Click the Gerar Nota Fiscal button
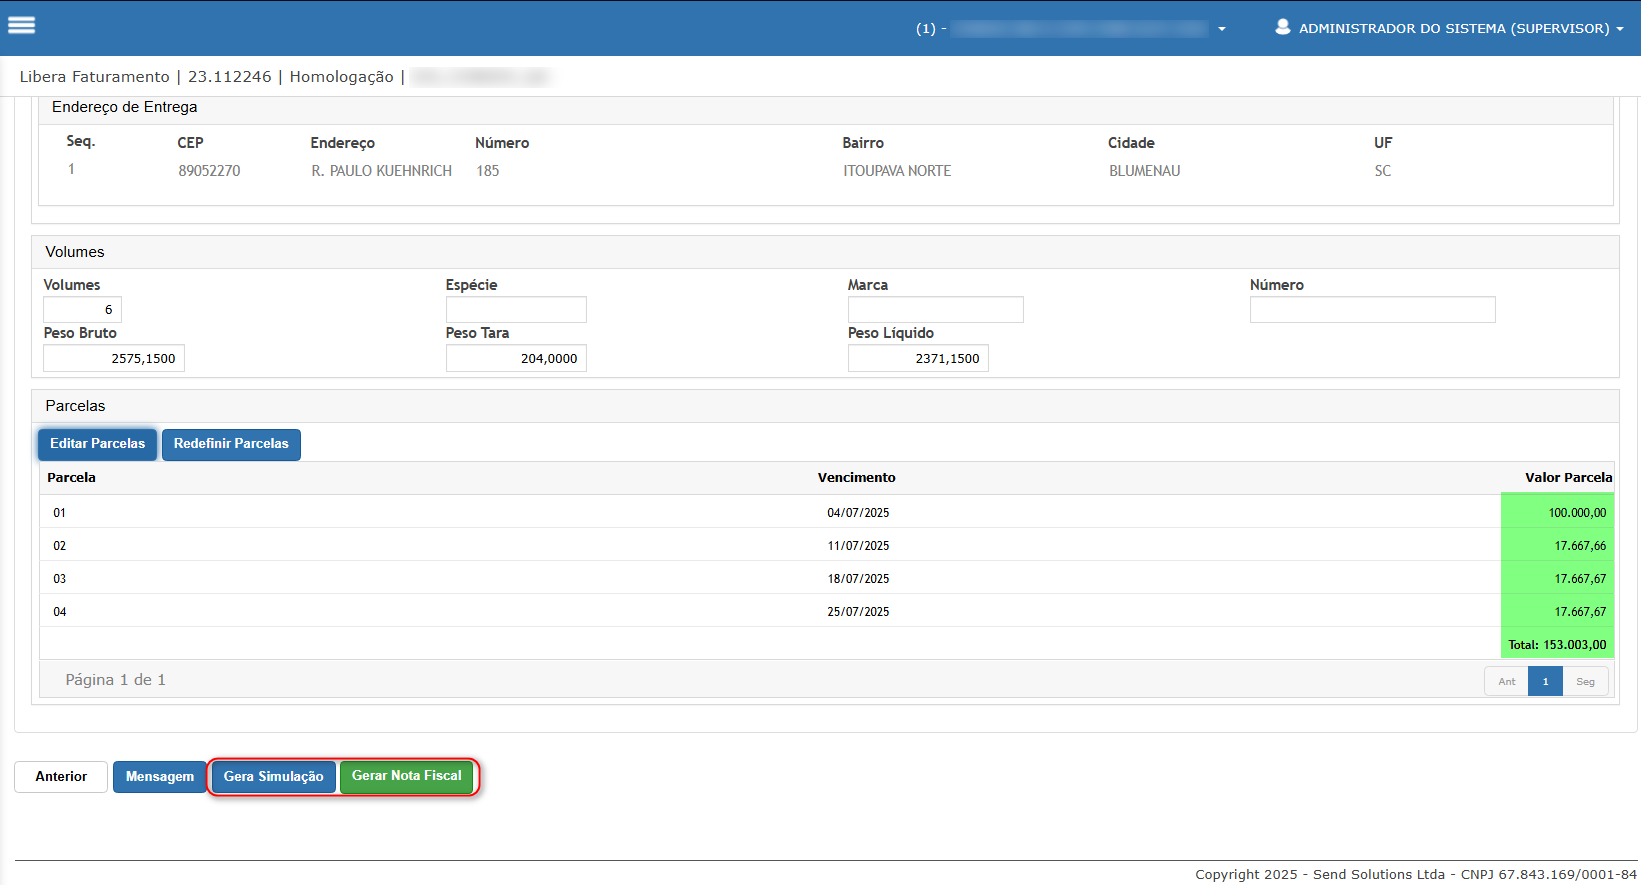1641x885 pixels. point(406,776)
